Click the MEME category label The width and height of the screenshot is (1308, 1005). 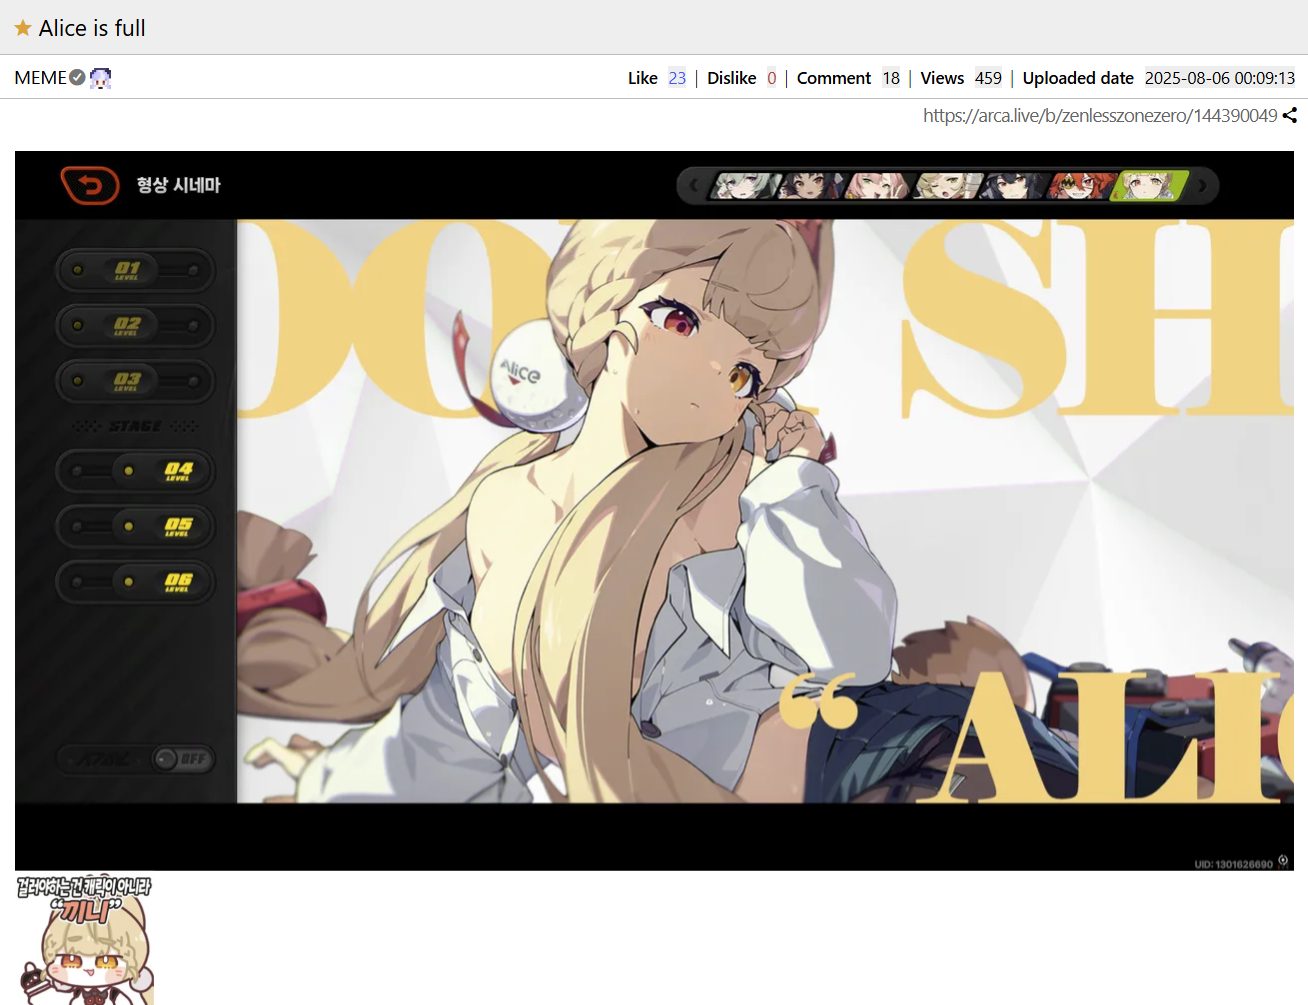coord(40,77)
